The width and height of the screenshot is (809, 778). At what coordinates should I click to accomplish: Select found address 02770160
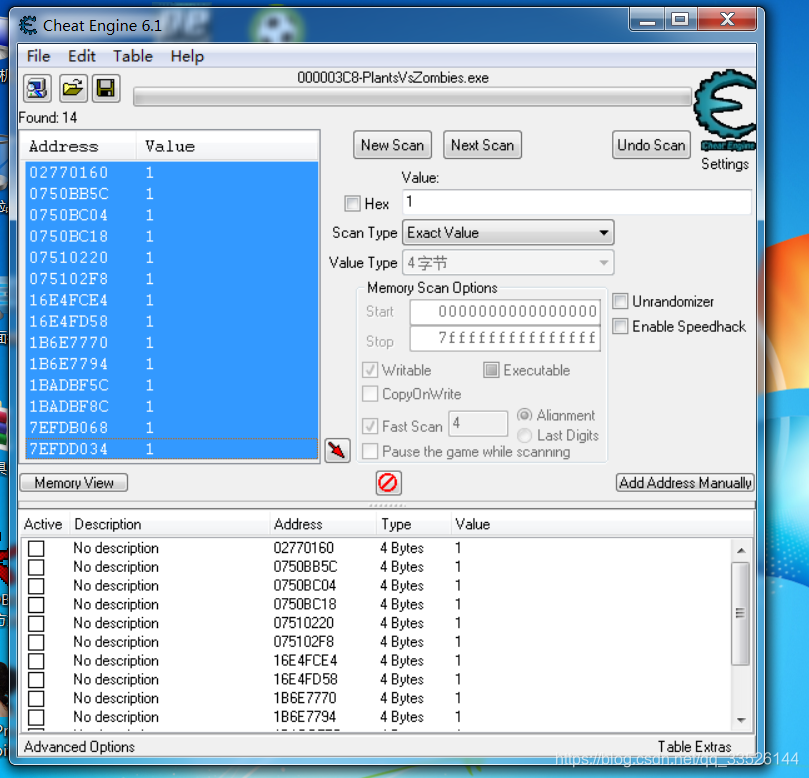click(171, 172)
